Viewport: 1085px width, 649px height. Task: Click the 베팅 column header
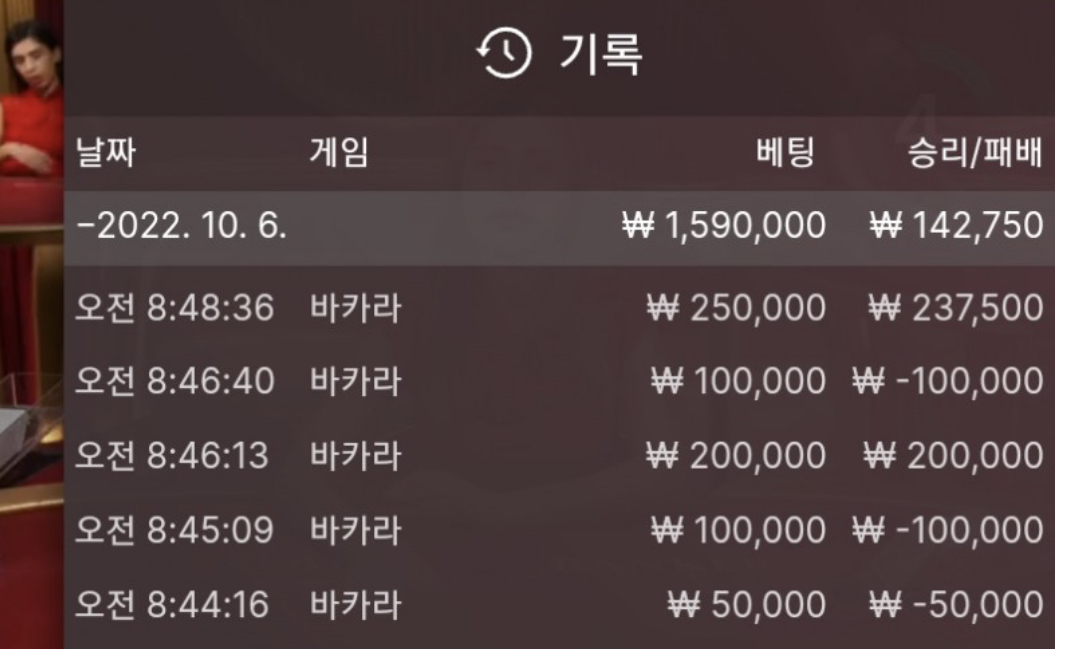785,153
